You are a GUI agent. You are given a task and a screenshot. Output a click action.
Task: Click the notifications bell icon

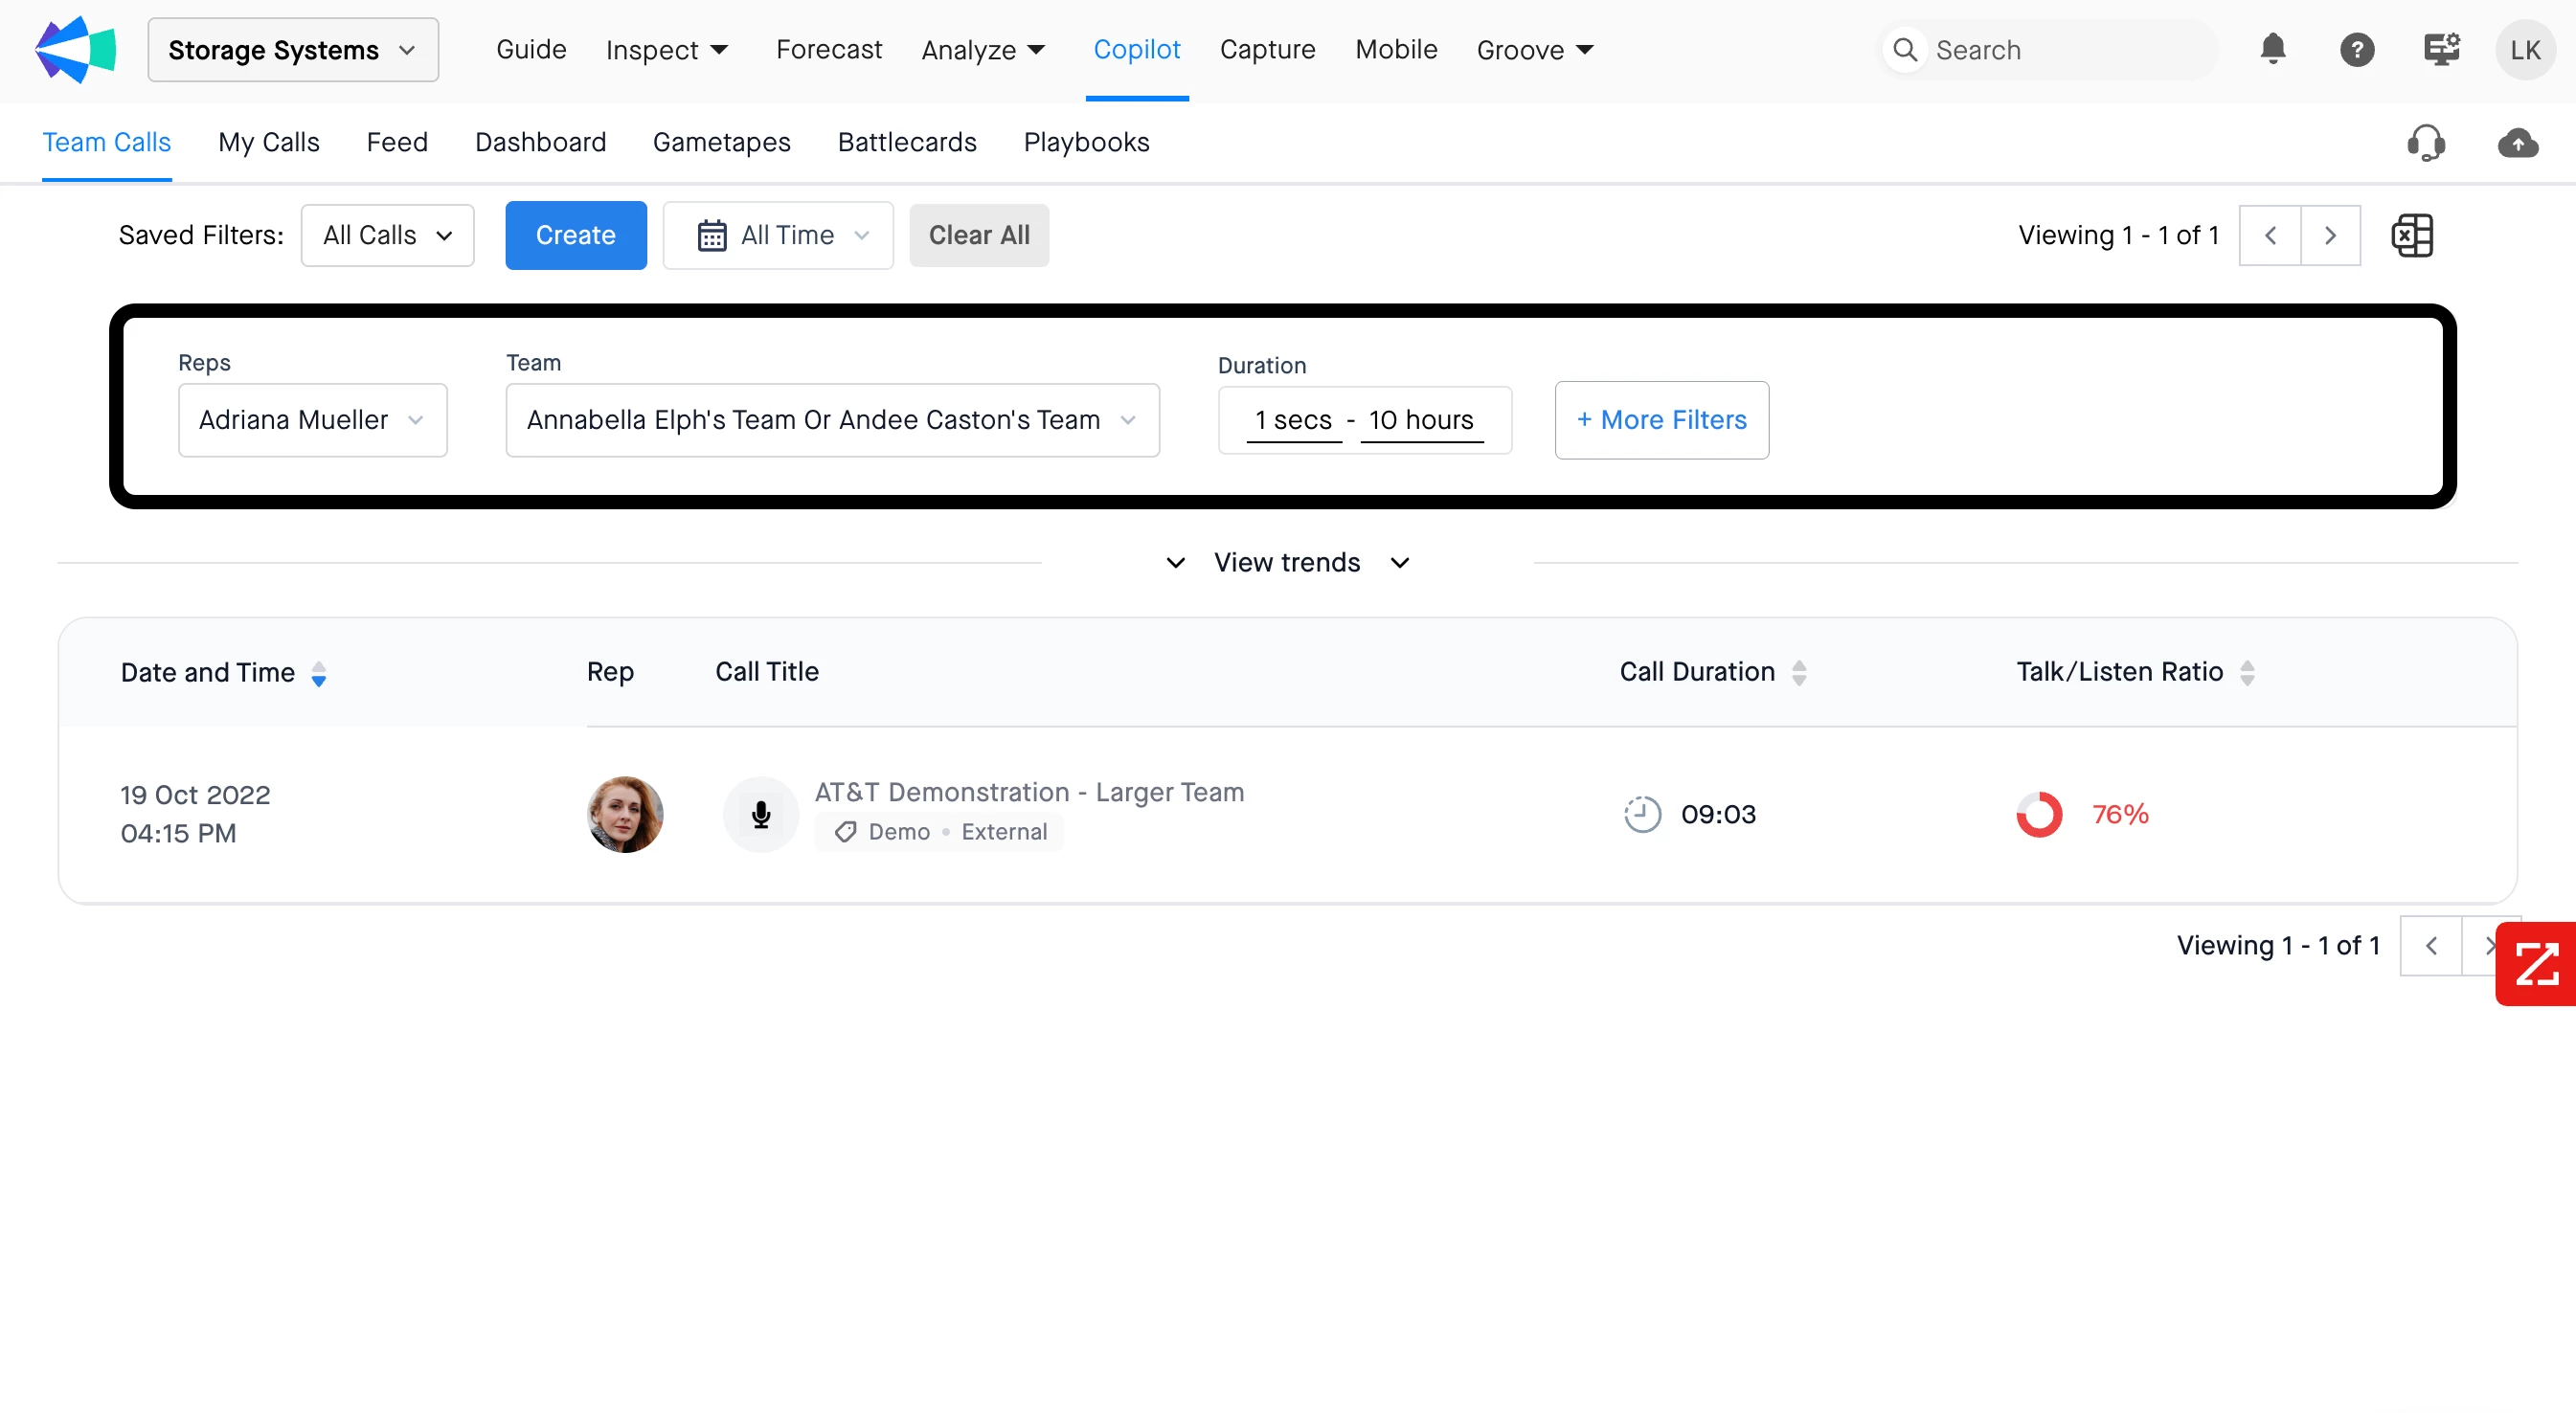pos(2272,49)
